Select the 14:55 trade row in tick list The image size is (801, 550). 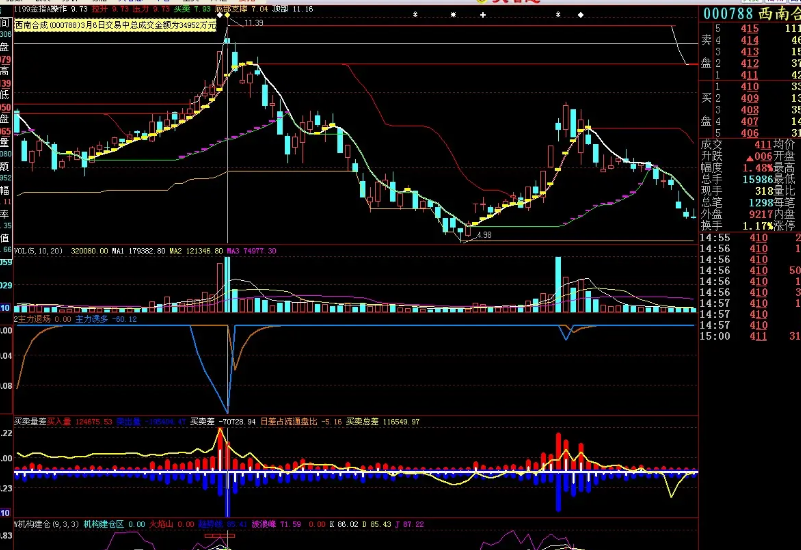750,238
